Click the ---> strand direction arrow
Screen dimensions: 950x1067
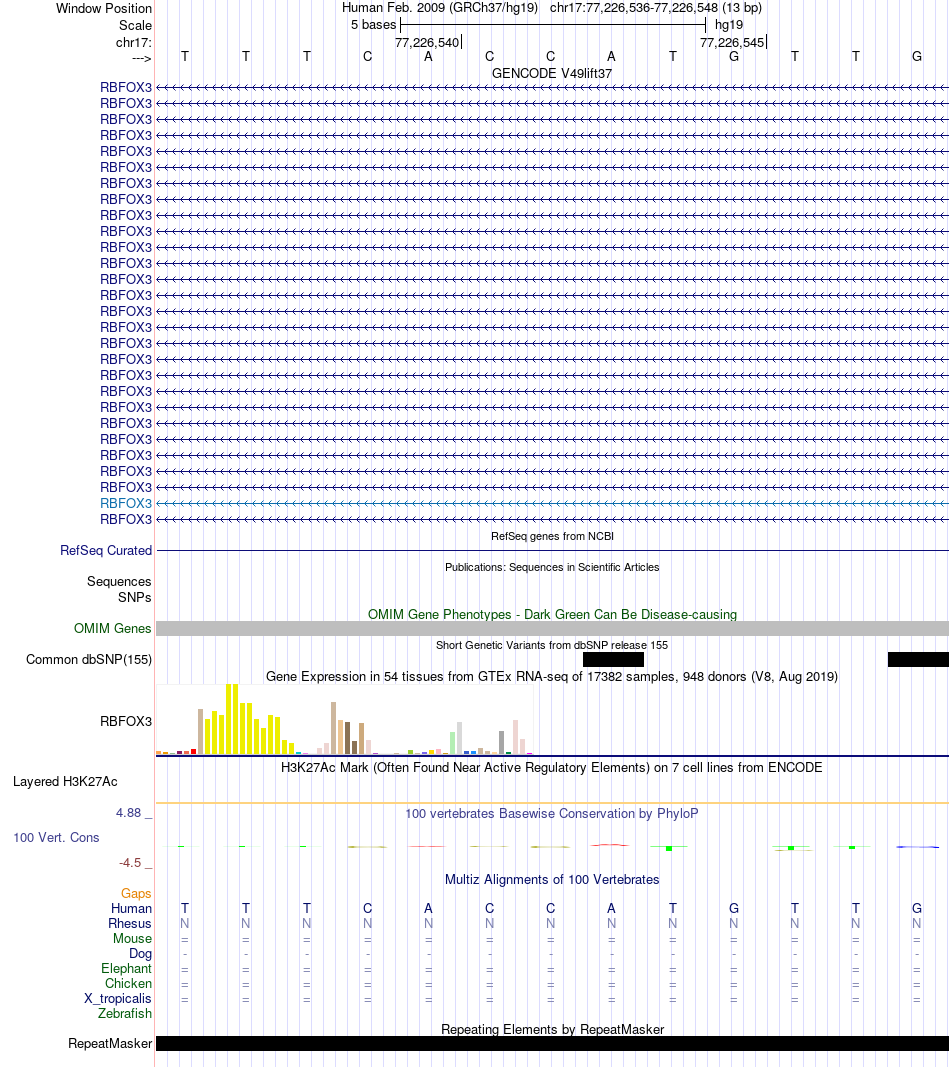(x=142, y=59)
